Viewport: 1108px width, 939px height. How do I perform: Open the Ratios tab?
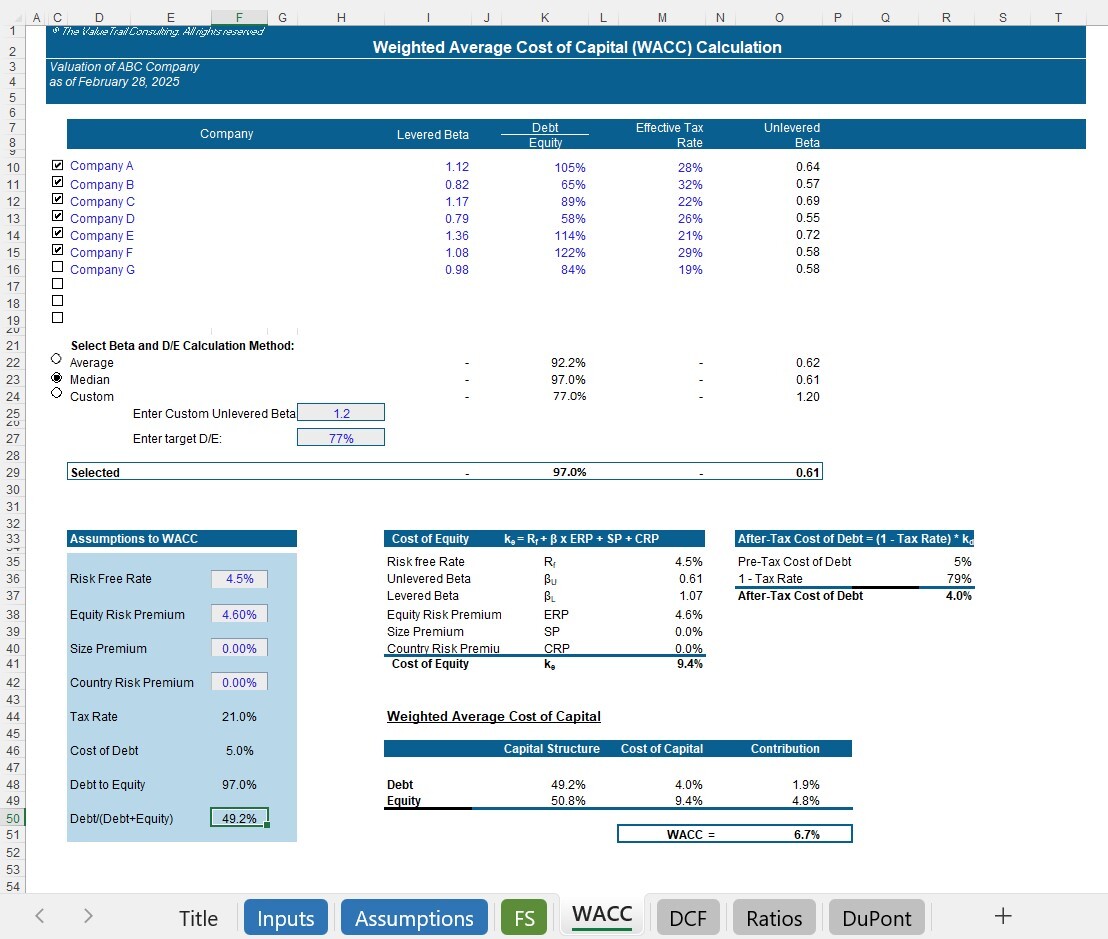pyautogui.click(x=774, y=916)
